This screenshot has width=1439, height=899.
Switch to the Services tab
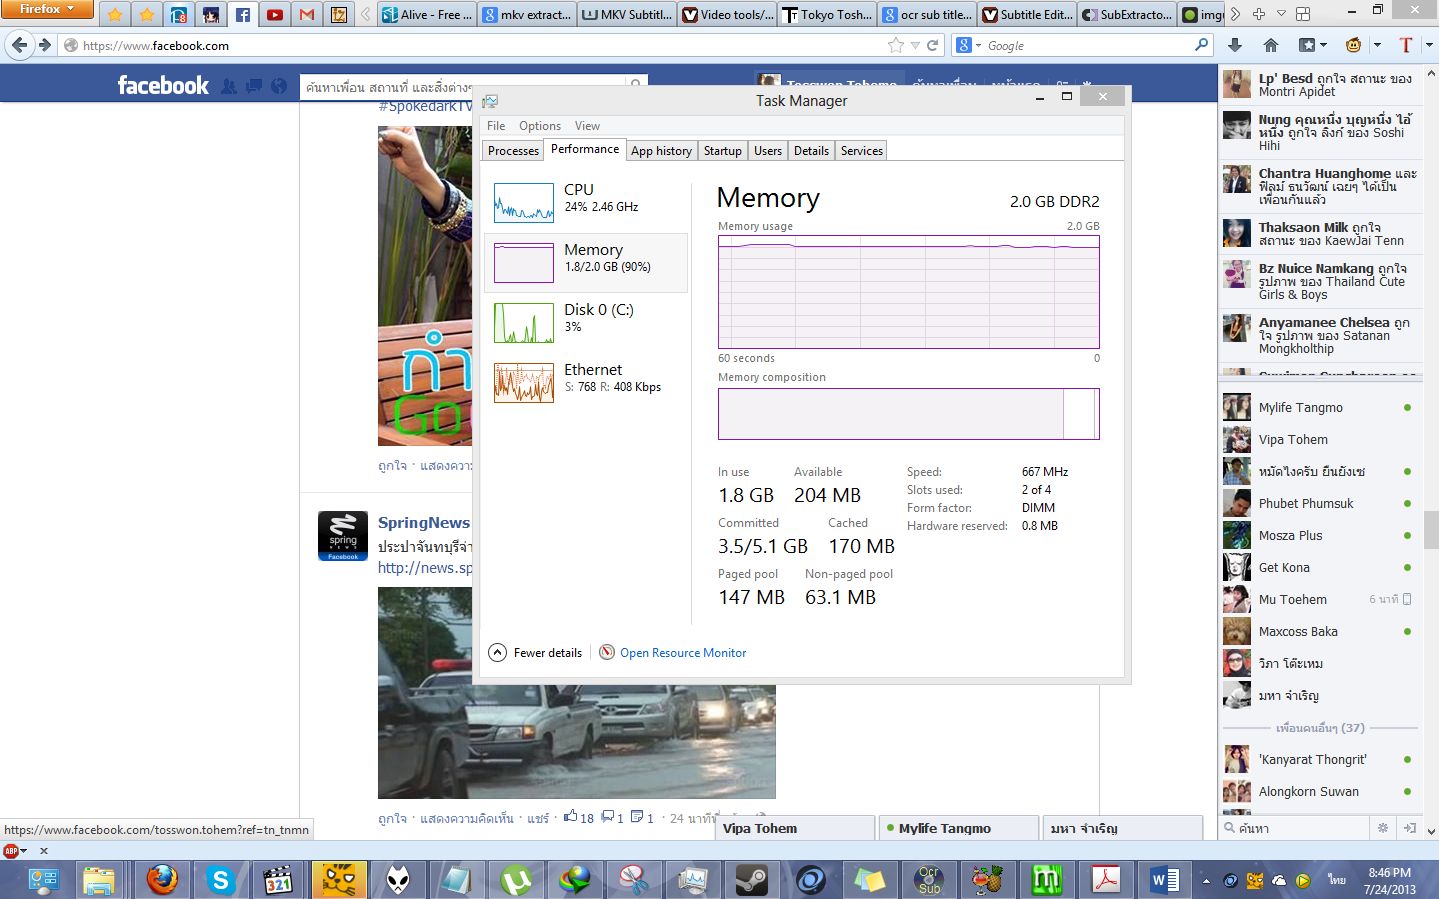861,150
